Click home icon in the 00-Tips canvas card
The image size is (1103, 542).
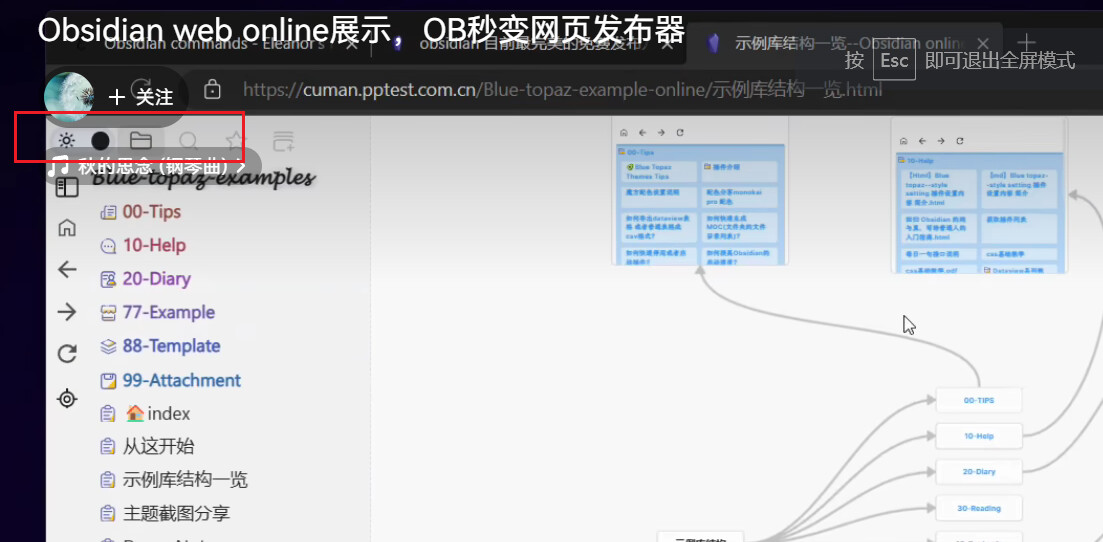click(x=624, y=132)
